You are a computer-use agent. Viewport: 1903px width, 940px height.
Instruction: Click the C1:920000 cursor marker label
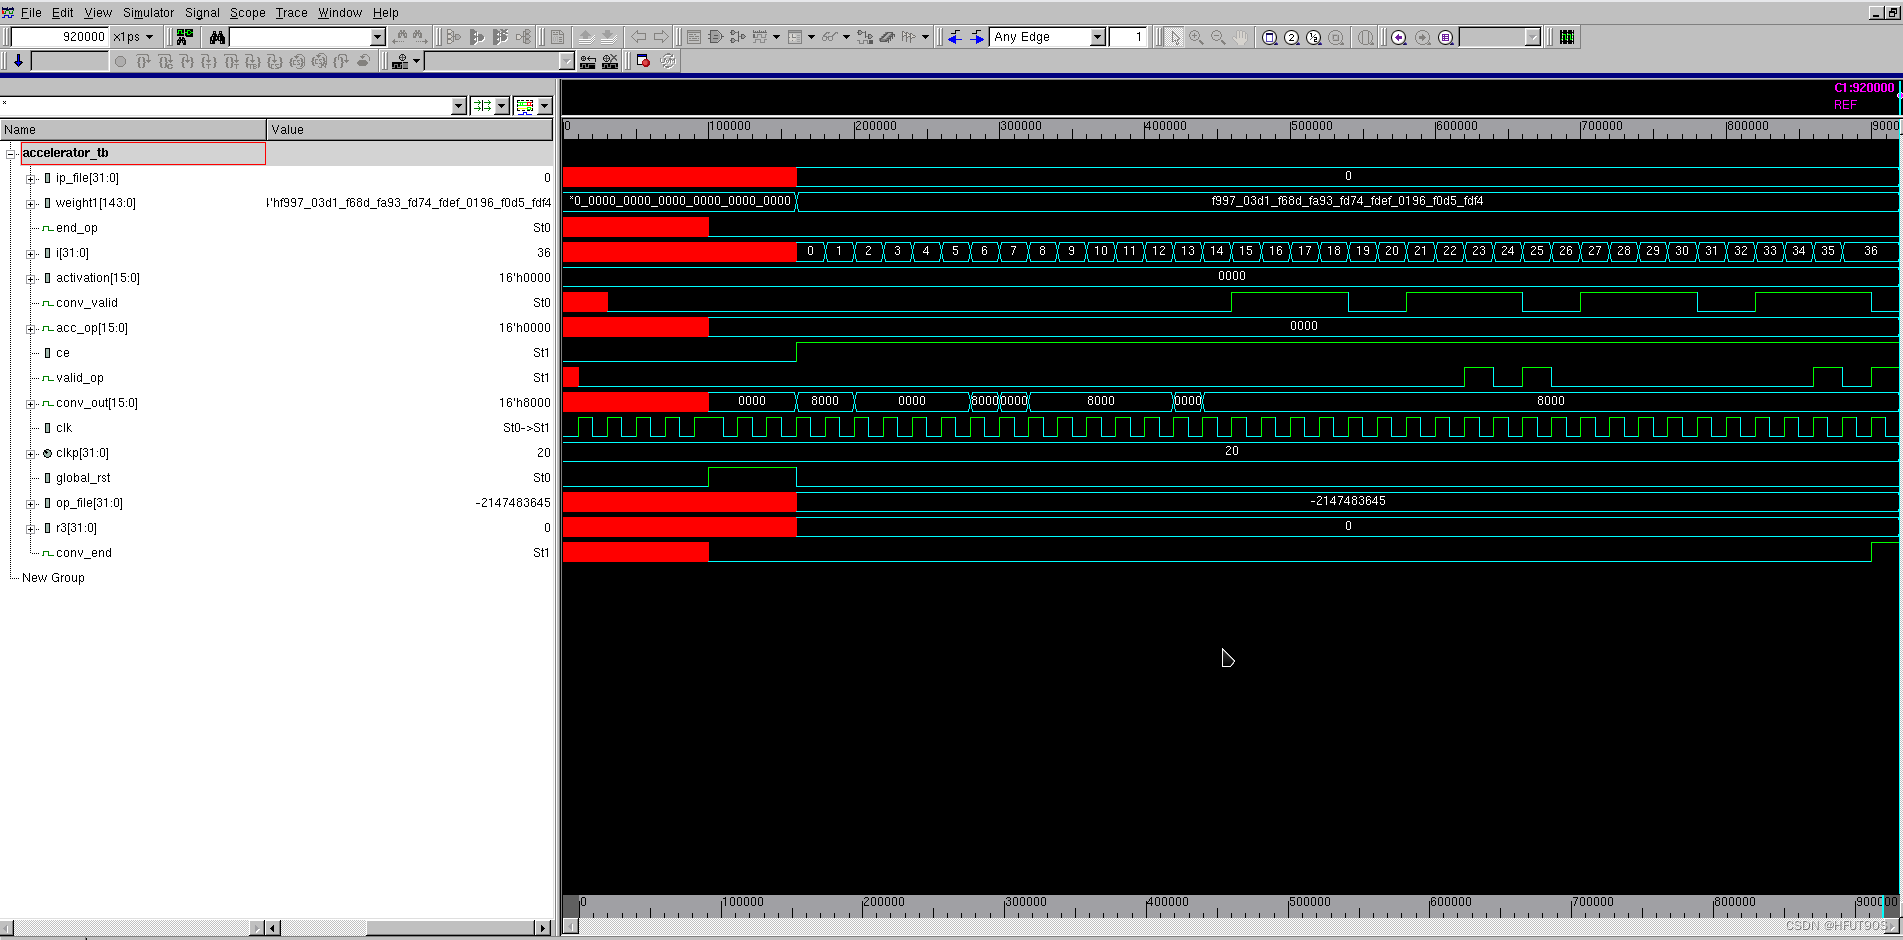[x=1864, y=88]
